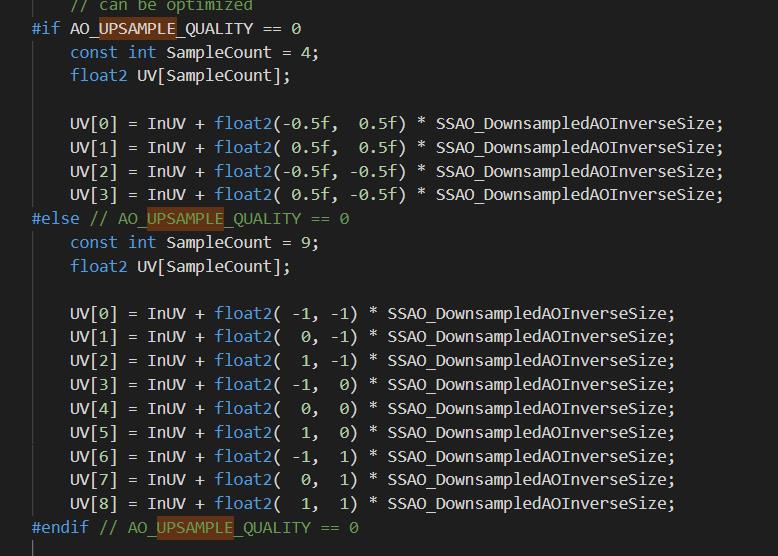The image size is (778, 556).
Task: Click the '#endif // AO_UPSAMPLE_QUALITY == 0' line
Action: click(195, 528)
